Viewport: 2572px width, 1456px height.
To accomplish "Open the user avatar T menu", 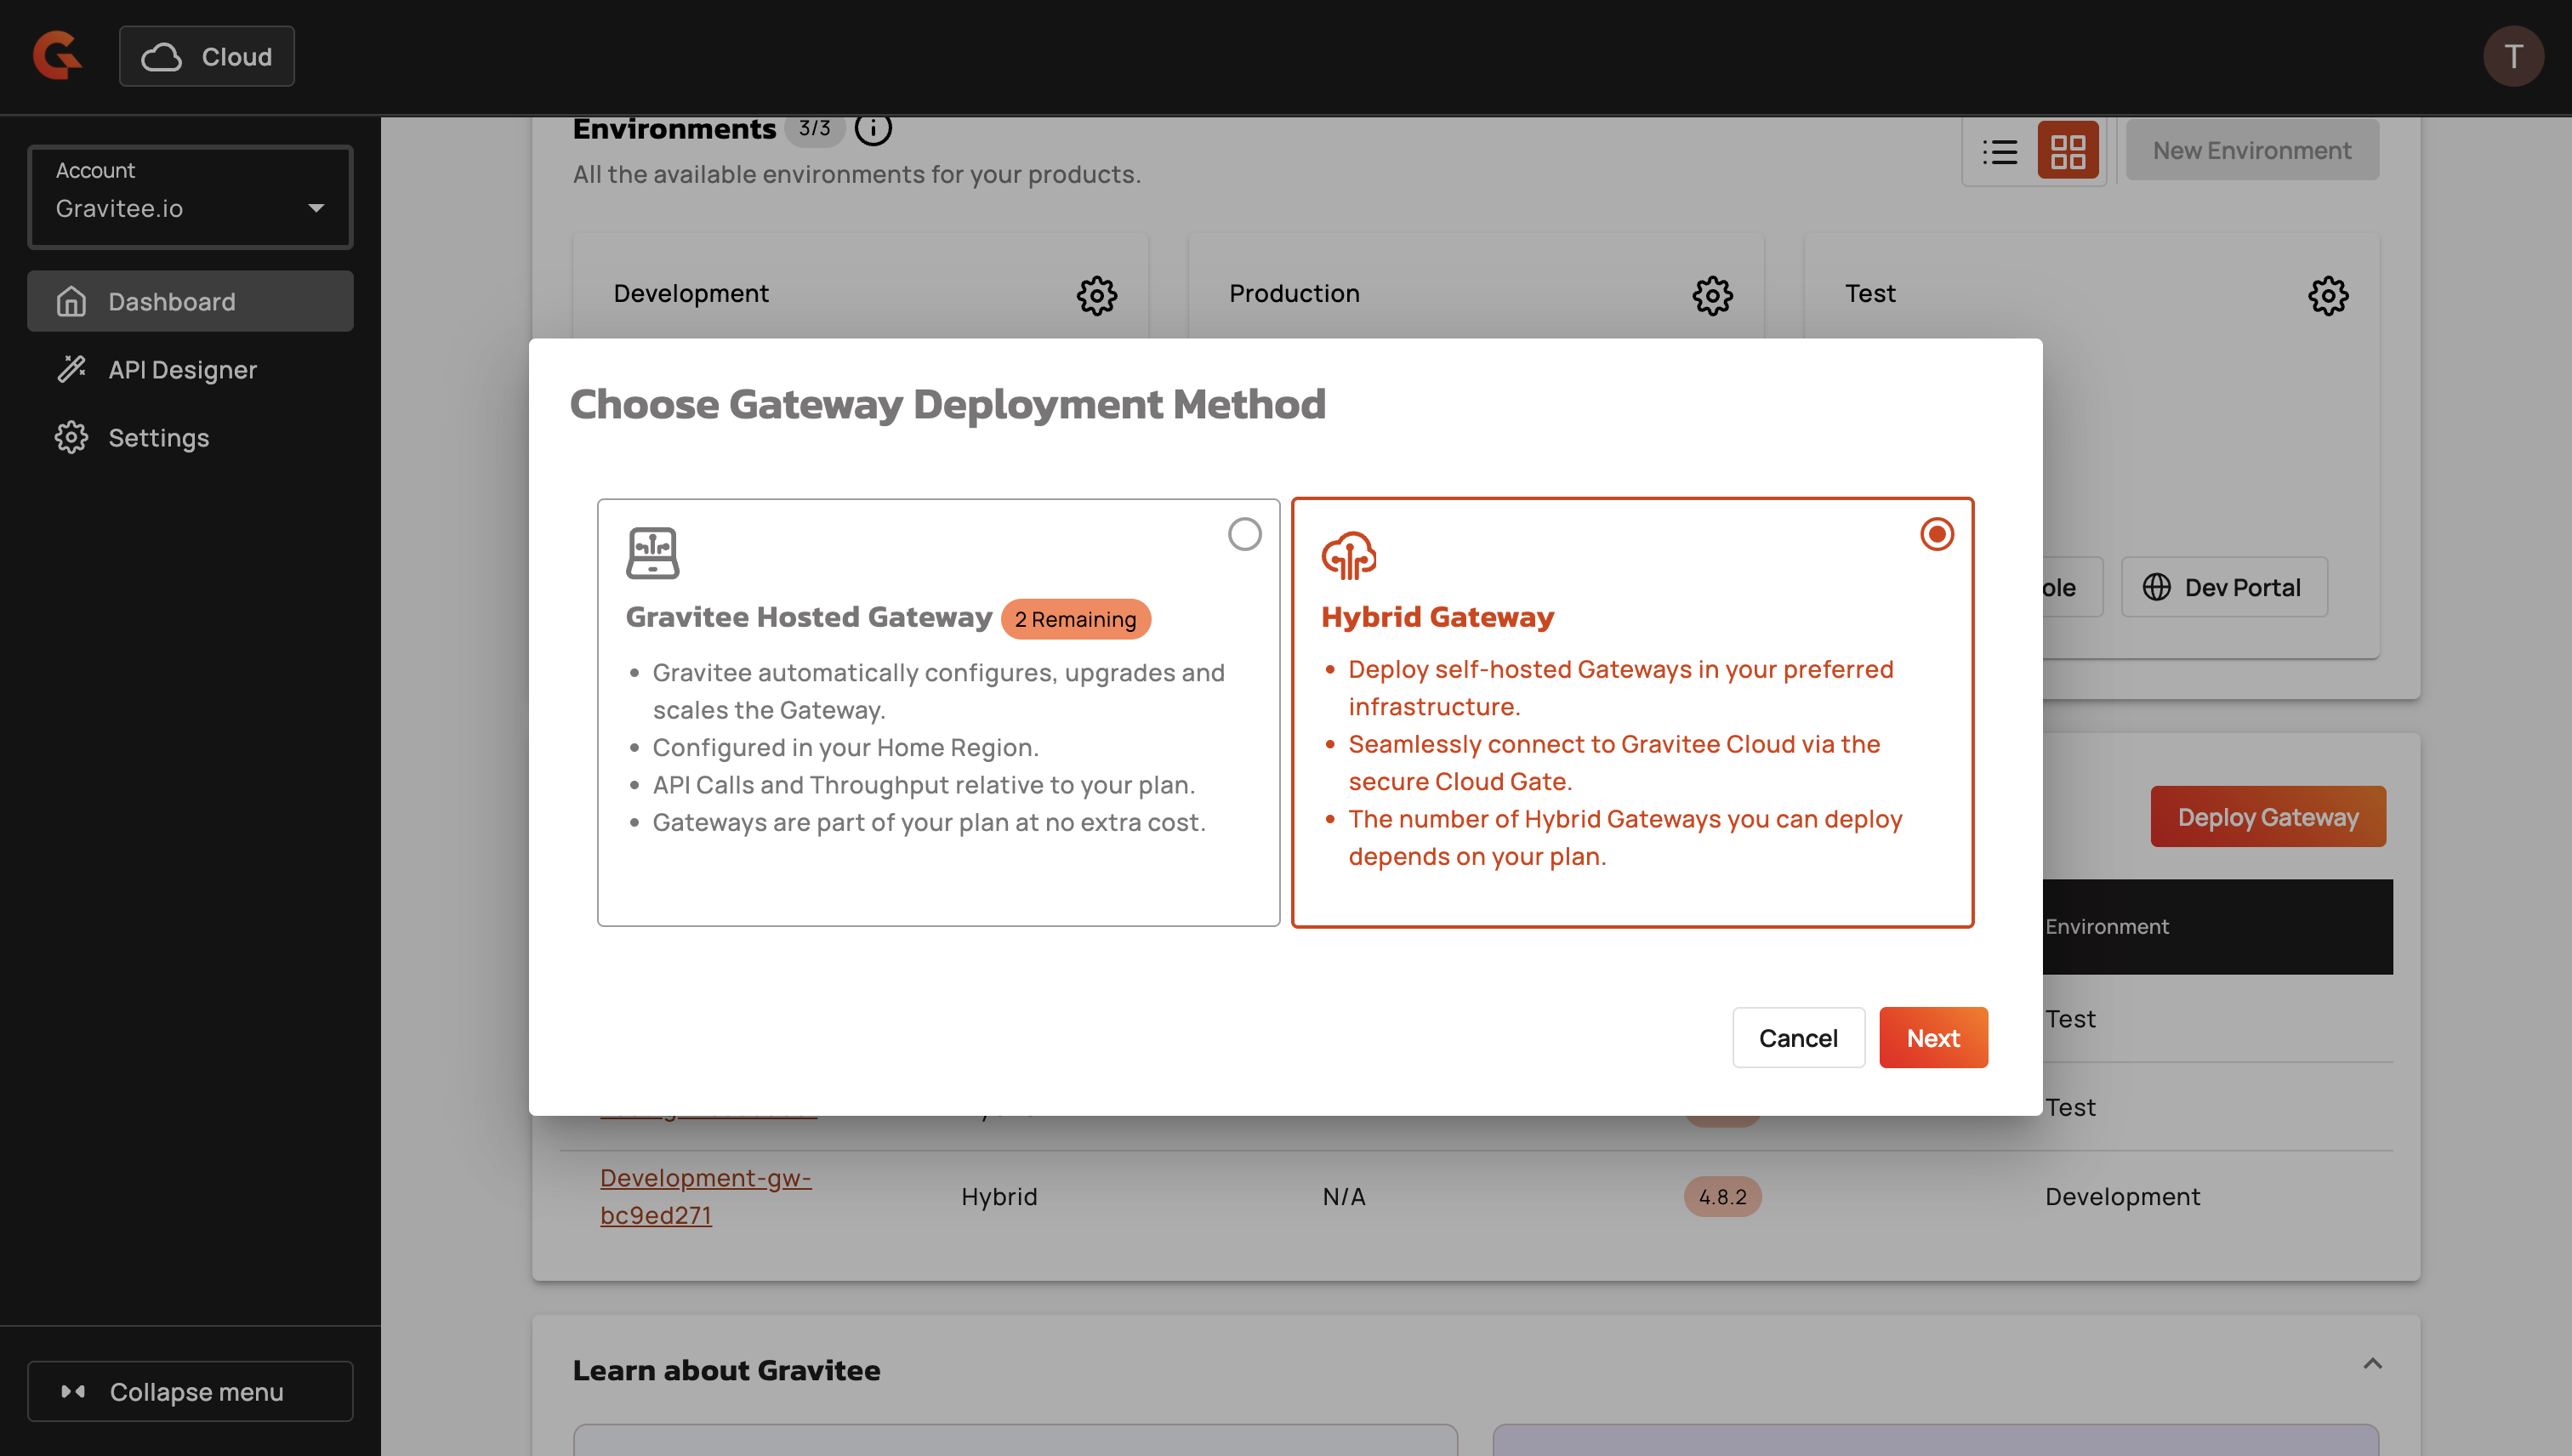I will tap(2513, 56).
